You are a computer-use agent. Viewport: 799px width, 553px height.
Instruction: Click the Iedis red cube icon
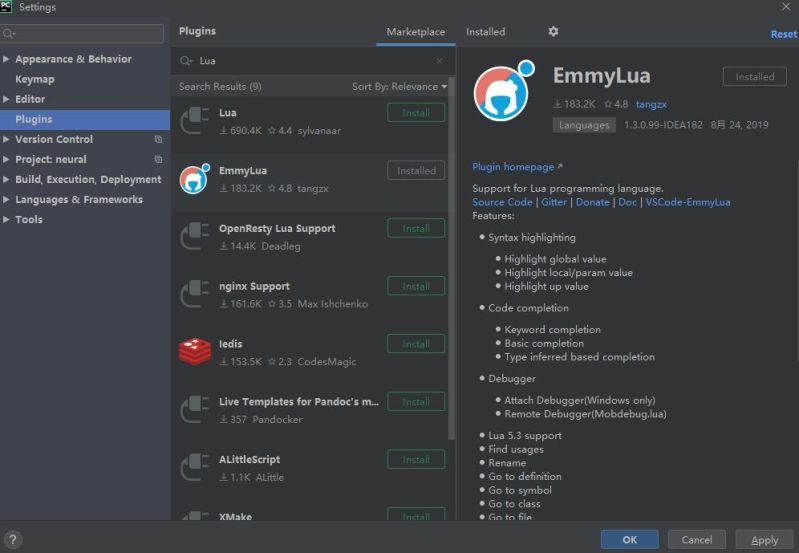[x=195, y=352]
